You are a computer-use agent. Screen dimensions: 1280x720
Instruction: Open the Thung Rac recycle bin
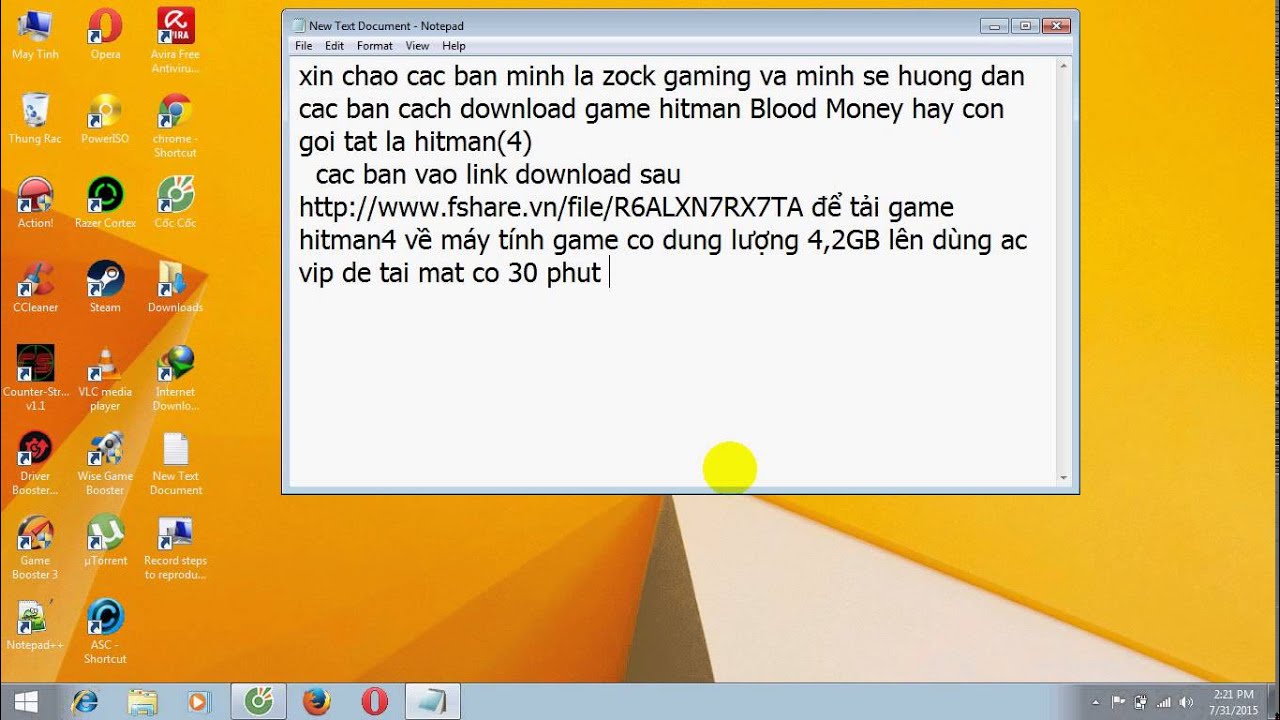click(x=35, y=118)
